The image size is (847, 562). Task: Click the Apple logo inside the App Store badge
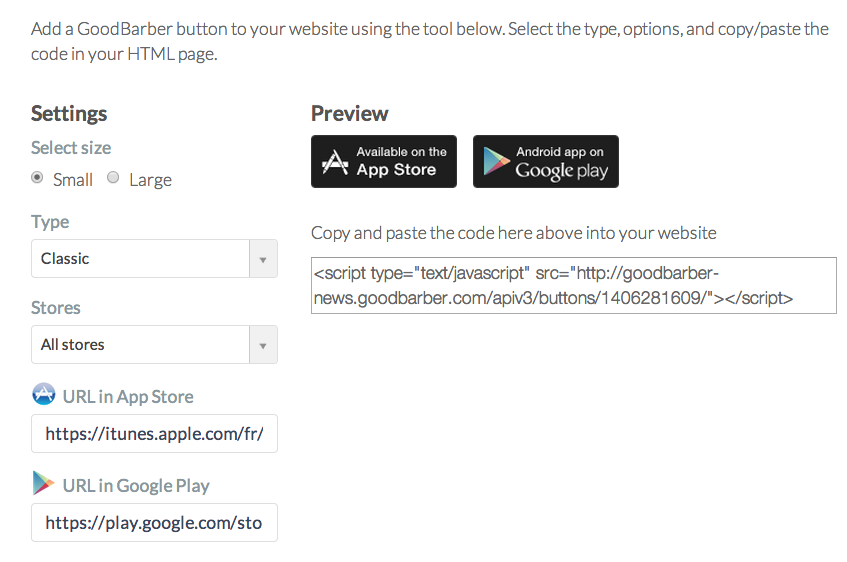(x=334, y=162)
